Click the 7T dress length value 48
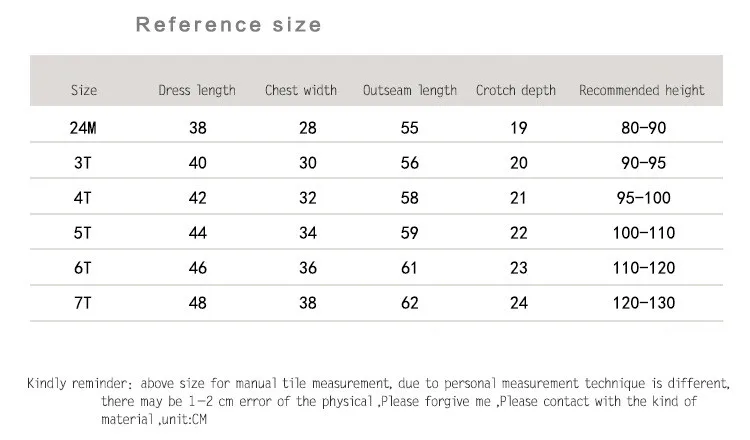The height and width of the screenshot is (440, 750). [198, 303]
